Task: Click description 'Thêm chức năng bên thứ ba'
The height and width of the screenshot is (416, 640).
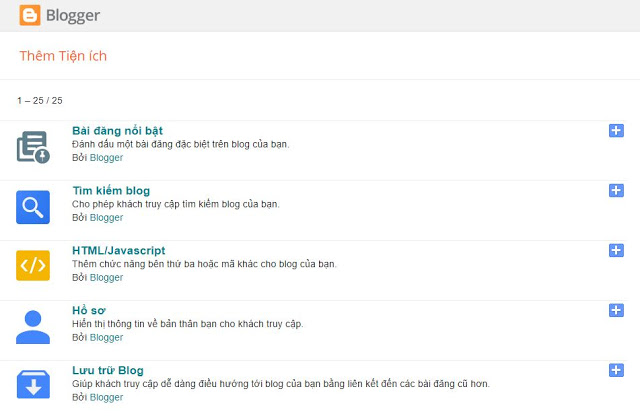Action: pyautogui.click(x=204, y=264)
